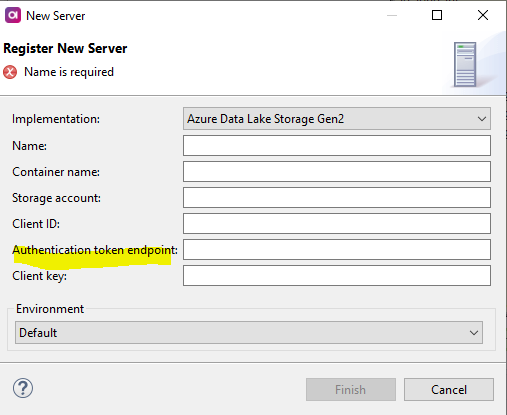507x415 pixels.
Task: Click the Finish button
Action: [x=351, y=389]
